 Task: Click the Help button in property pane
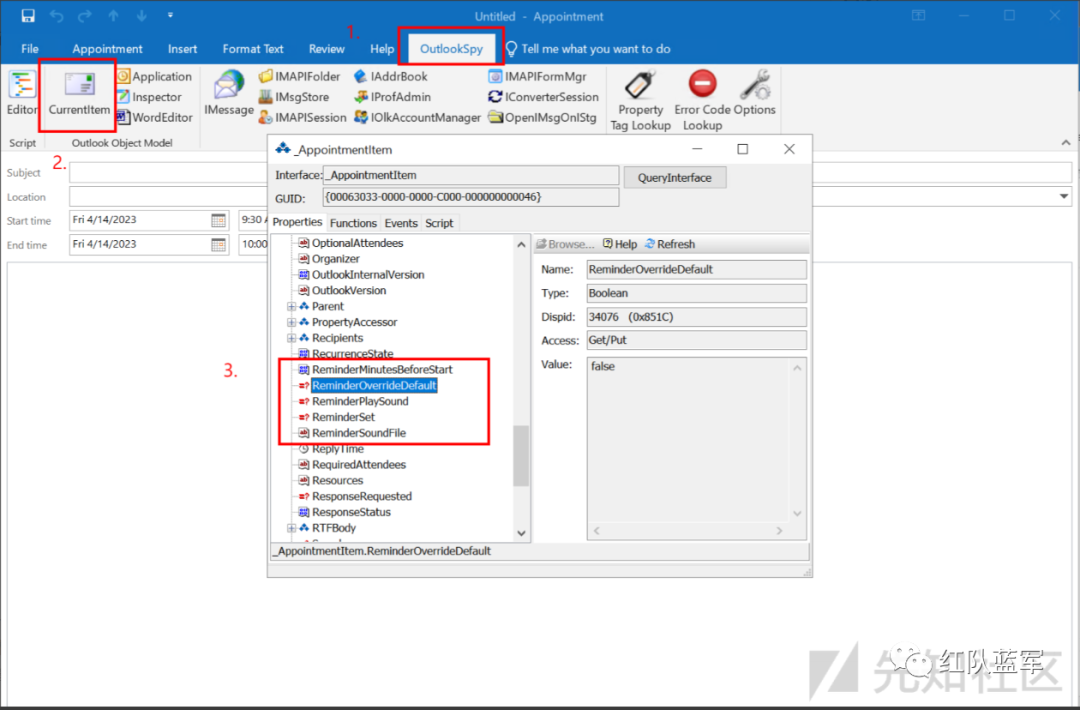(x=620, y=244)
